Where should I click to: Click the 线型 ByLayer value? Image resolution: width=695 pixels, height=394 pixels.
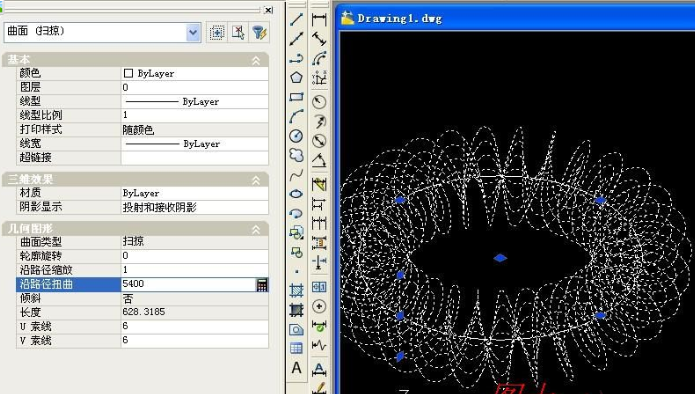195,102
